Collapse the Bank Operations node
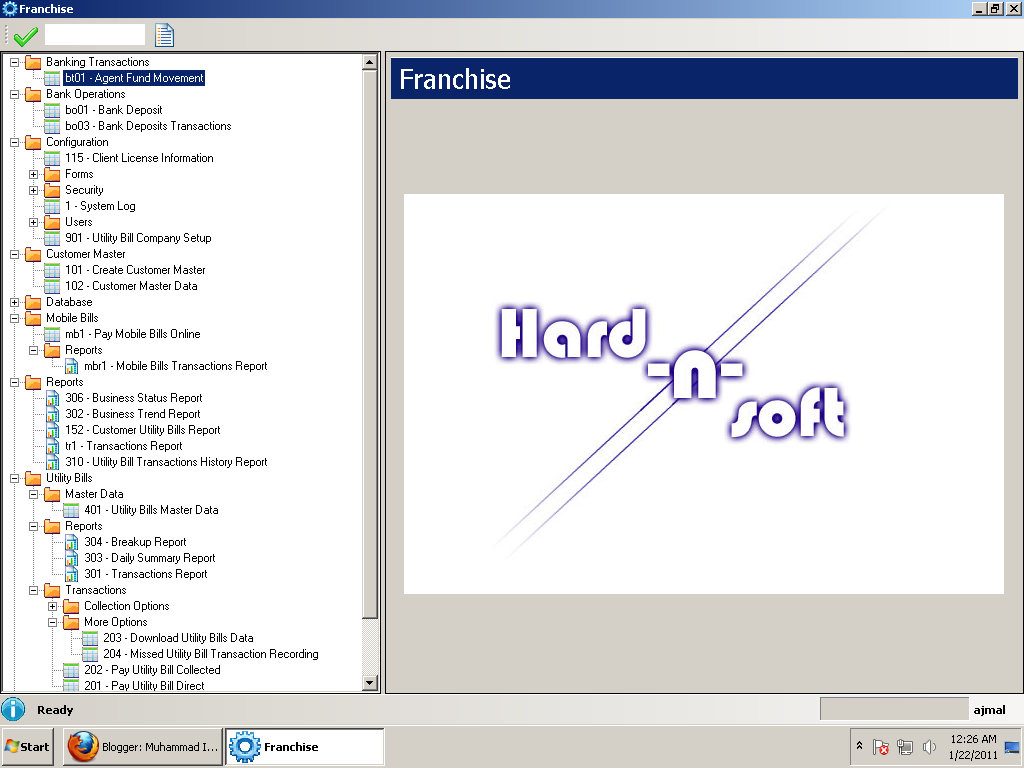Image resolution: width=1024 pixels, height=768 pixels. click(x=14, y=94)
